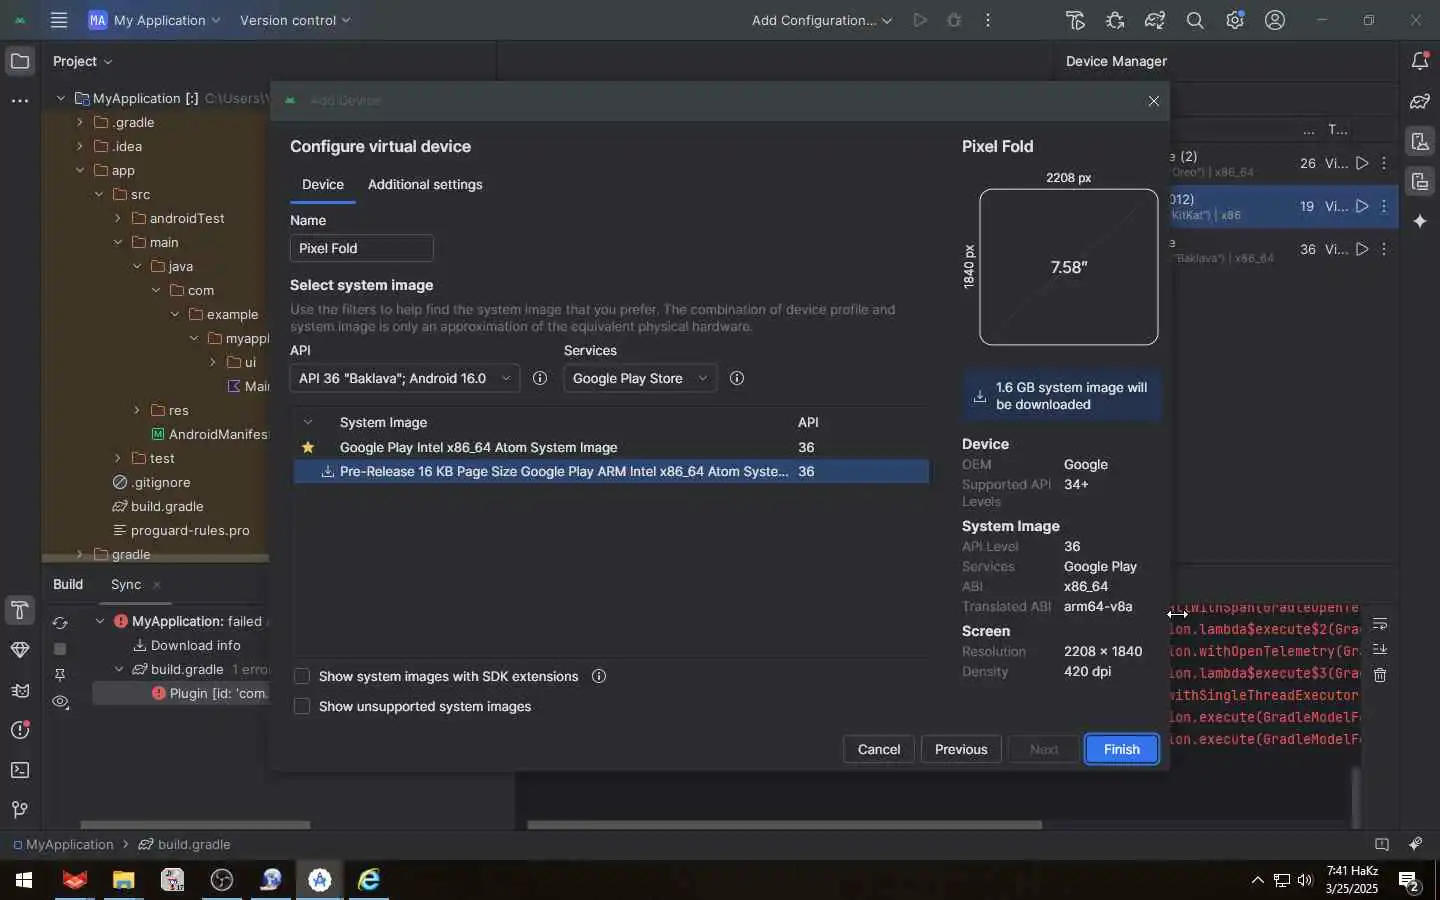
Task: Open Windows Start menu
Action: pos(23,880)
